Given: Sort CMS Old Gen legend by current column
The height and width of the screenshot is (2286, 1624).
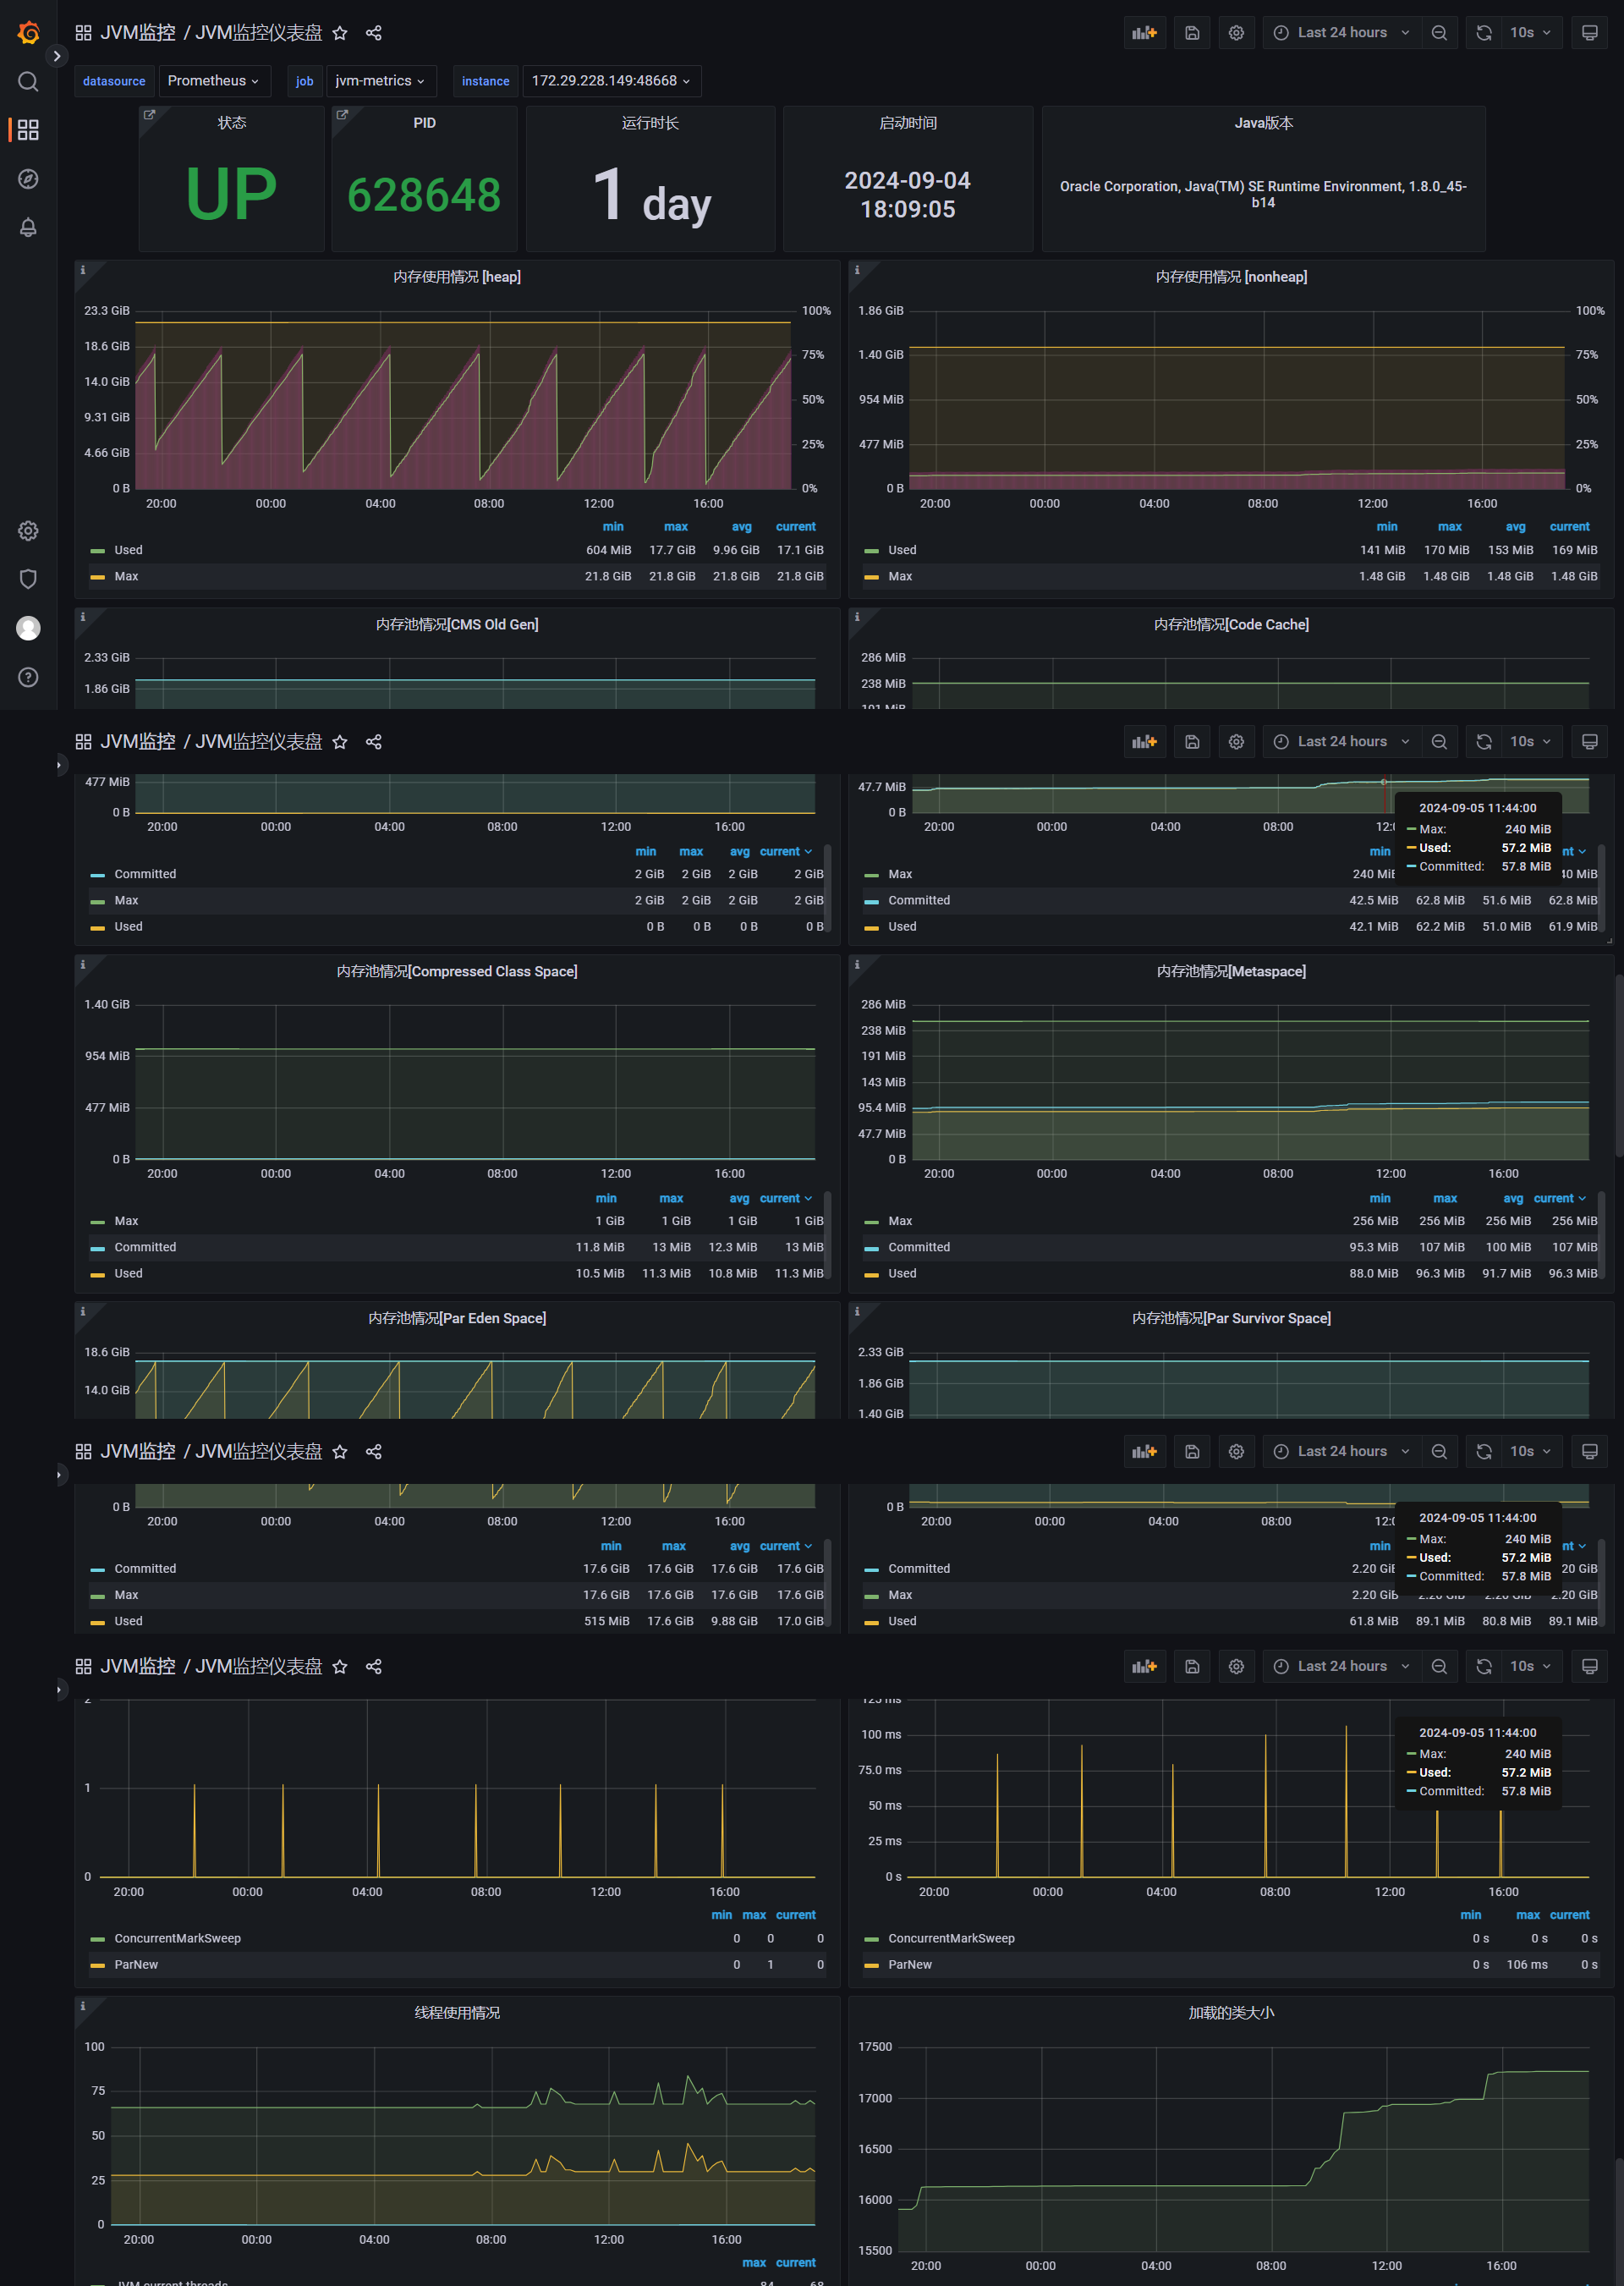Looking at the screenshot, I should click(785, 852).
